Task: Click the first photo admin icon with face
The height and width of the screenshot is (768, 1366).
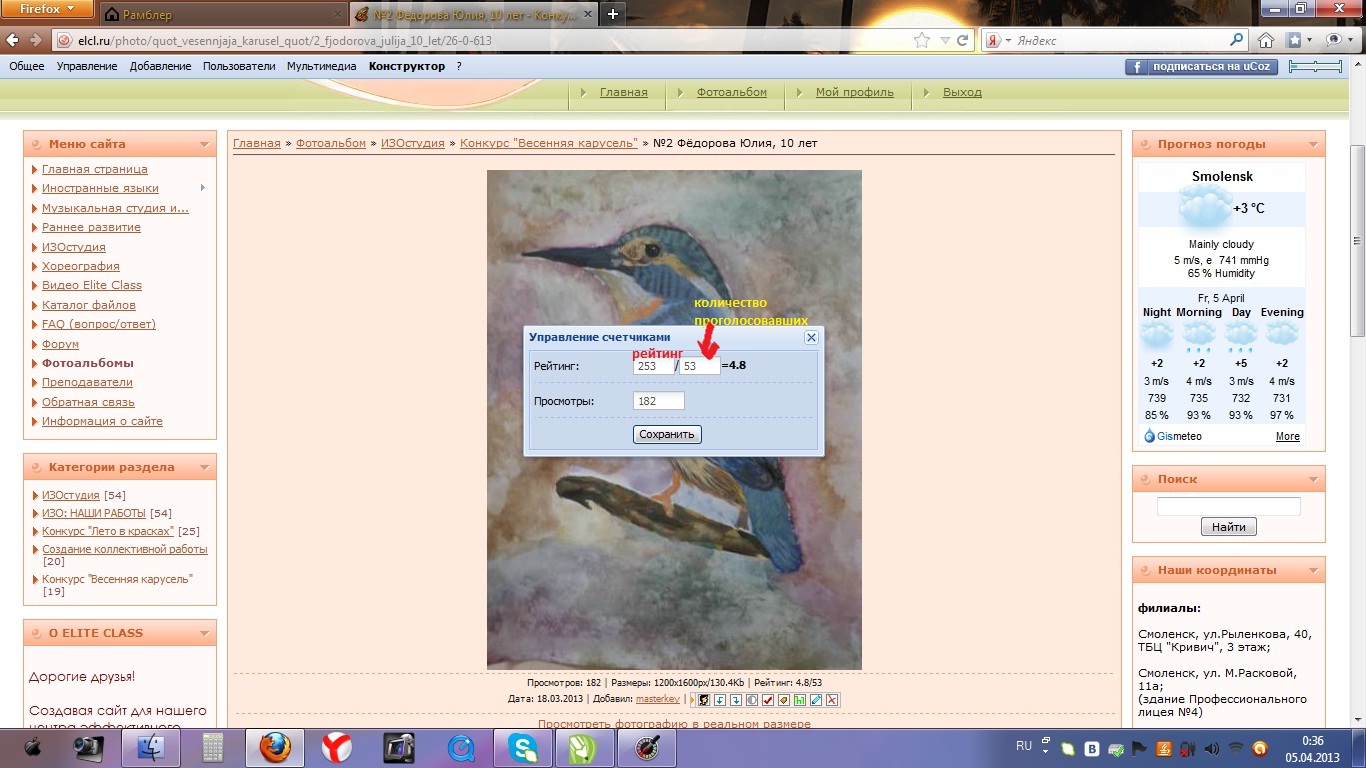Action: tap(704, 700)
